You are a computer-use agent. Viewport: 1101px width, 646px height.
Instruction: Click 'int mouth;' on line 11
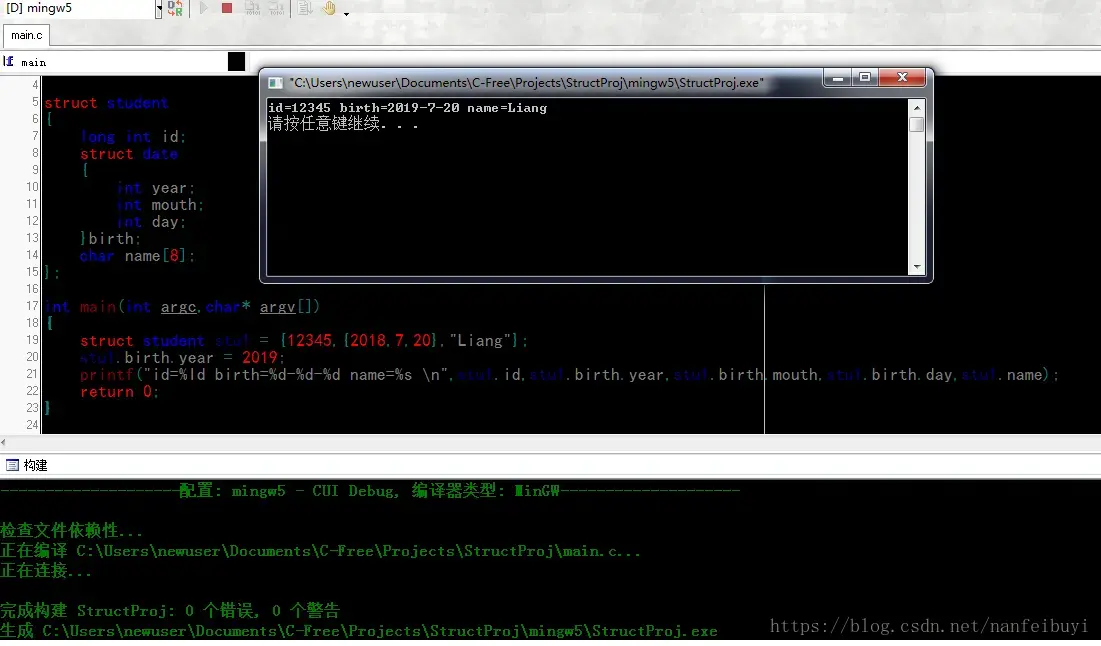159,205
